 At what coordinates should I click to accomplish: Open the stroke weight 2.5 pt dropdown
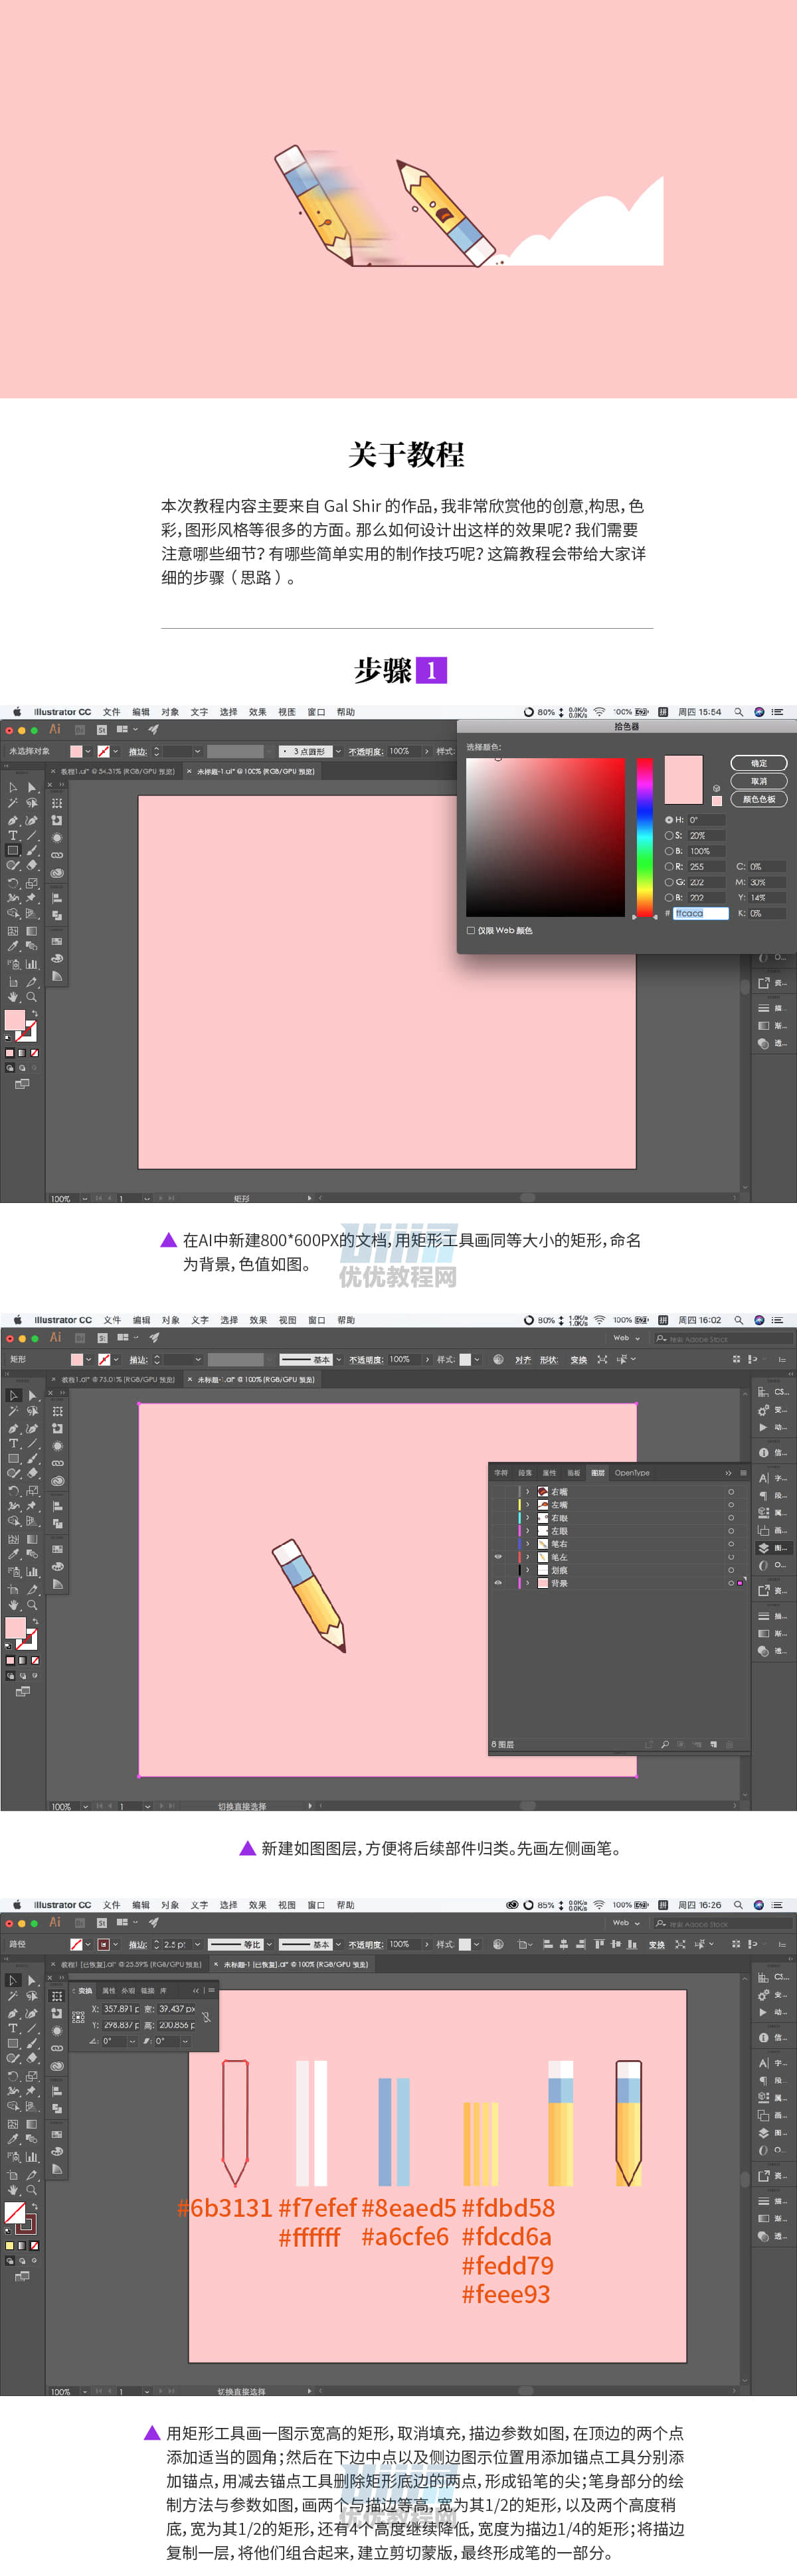197,1944
